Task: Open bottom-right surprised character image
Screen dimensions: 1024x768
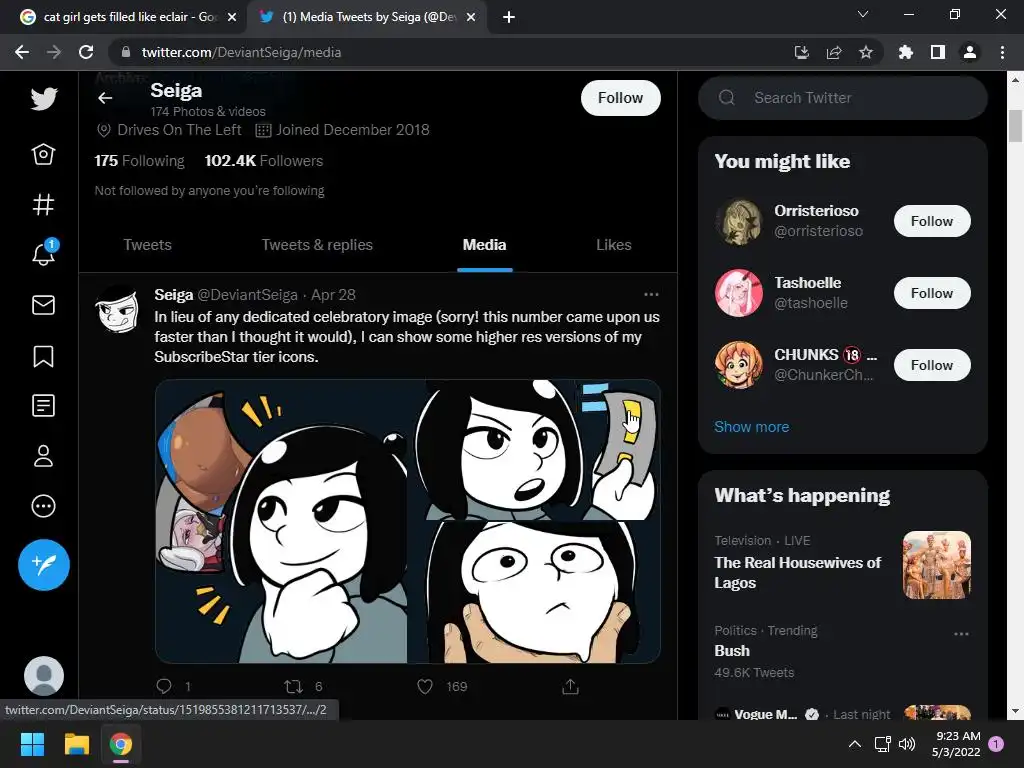Action: [x=534, y=592]
